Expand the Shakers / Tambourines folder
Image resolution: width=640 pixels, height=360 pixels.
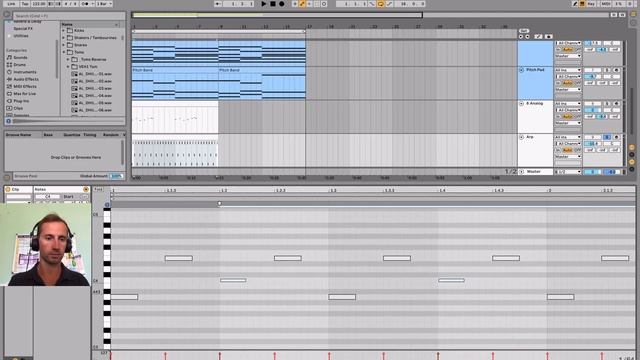[64, 38]
